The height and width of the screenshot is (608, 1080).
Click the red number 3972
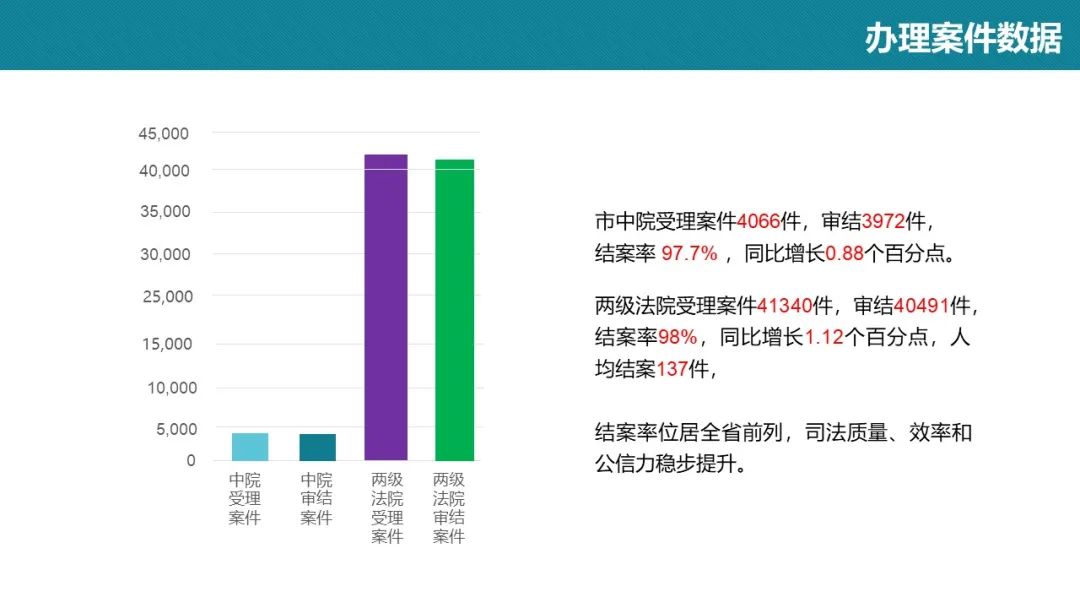(x=884, y=222)
